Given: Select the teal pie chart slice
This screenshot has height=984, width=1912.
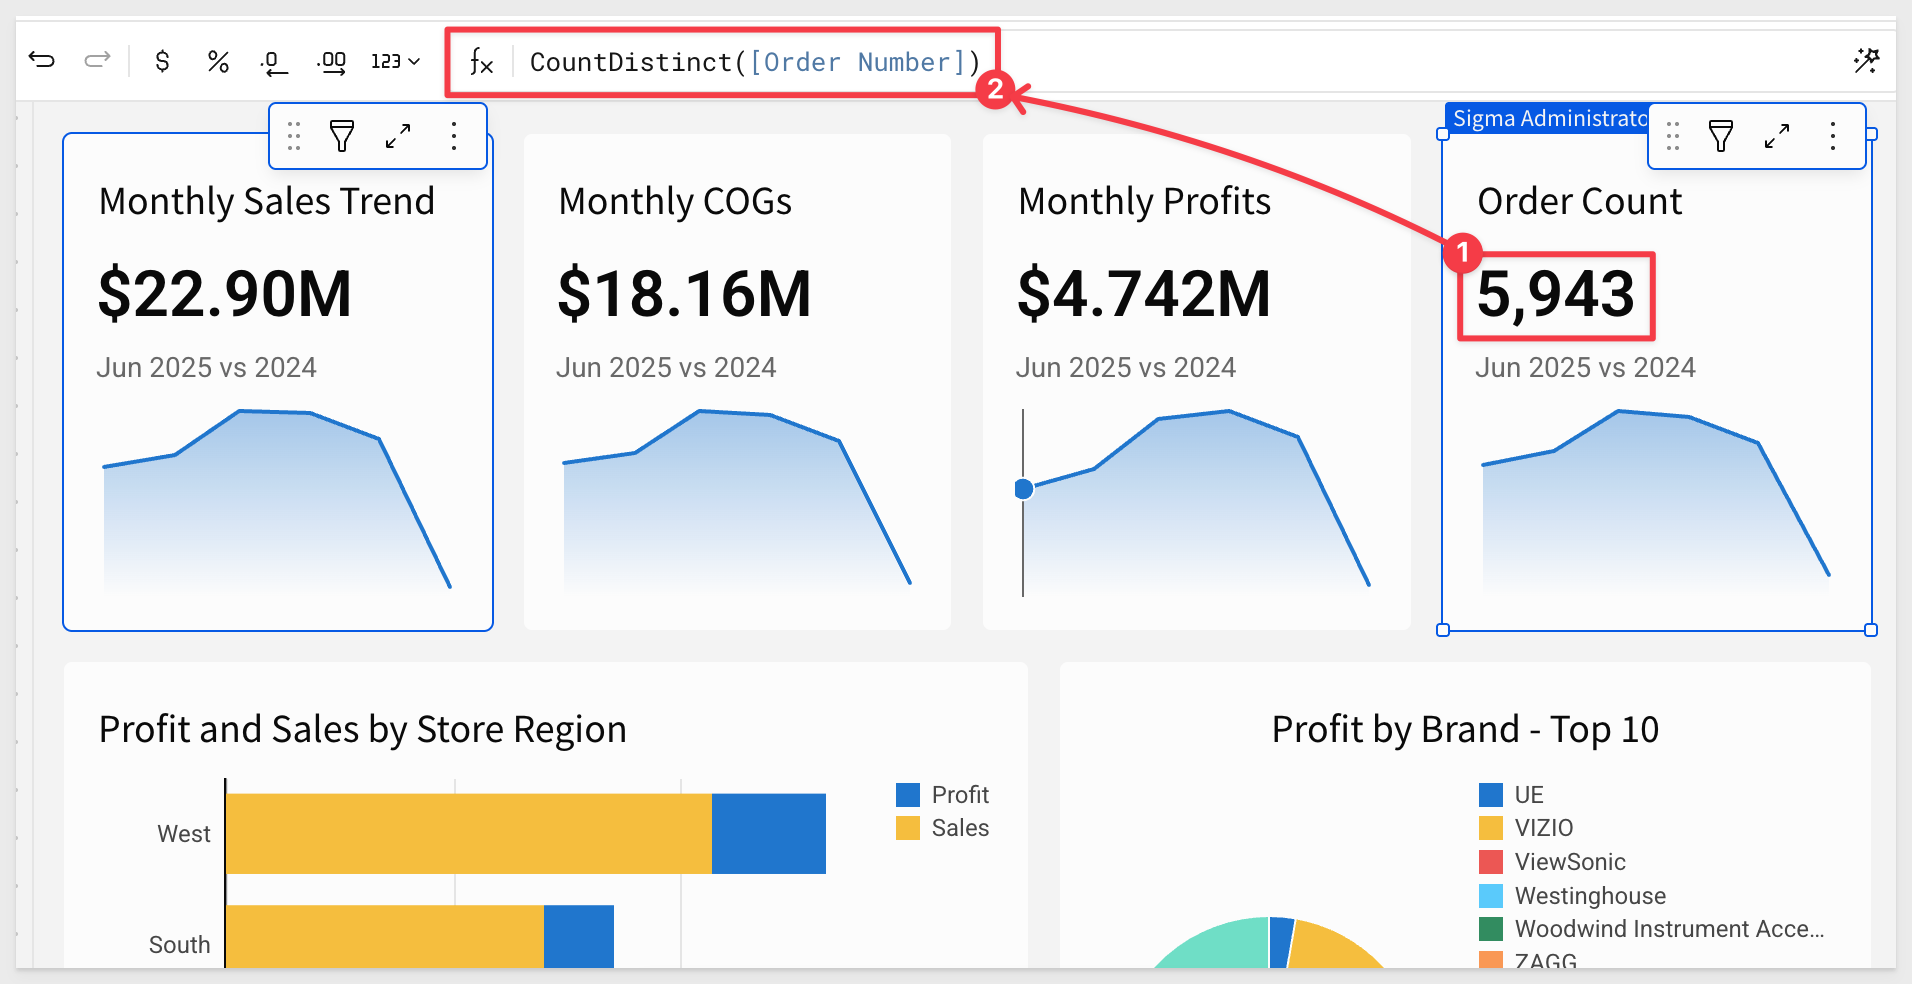Looking at the screenshot, I should pos(1225,946).
